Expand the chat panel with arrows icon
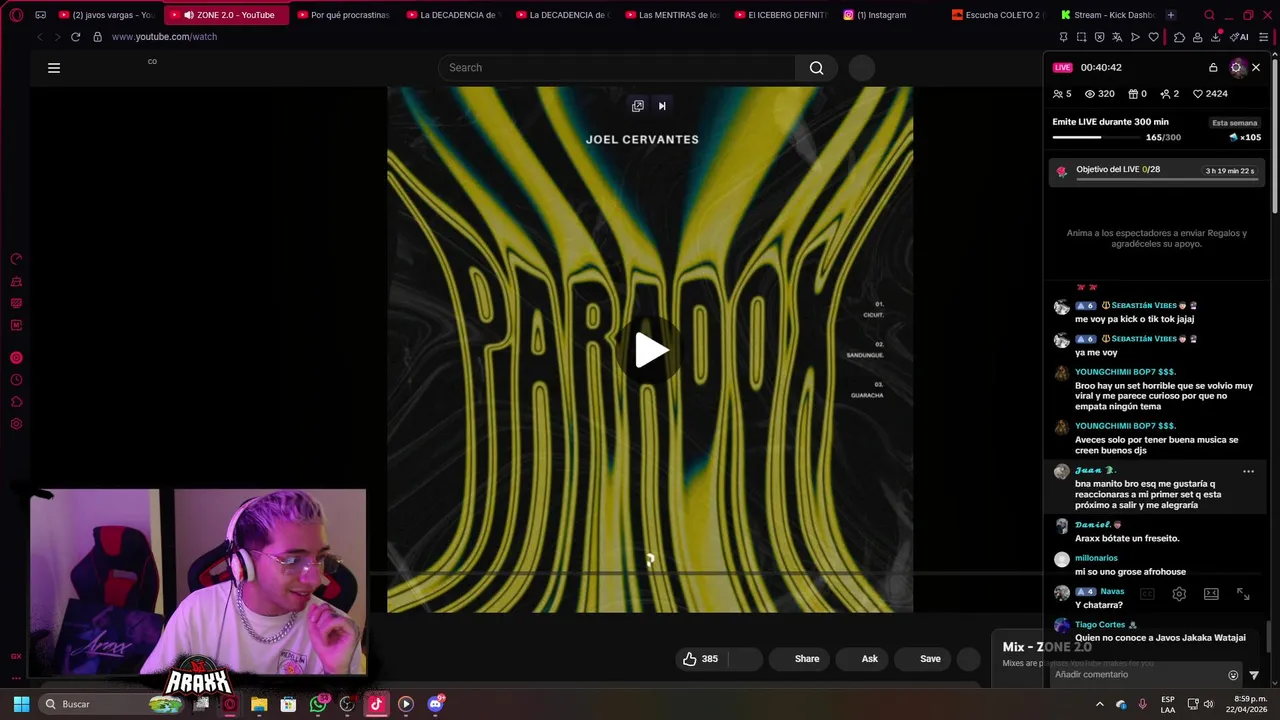1280x720 pixels. [x=1243, y=594]
